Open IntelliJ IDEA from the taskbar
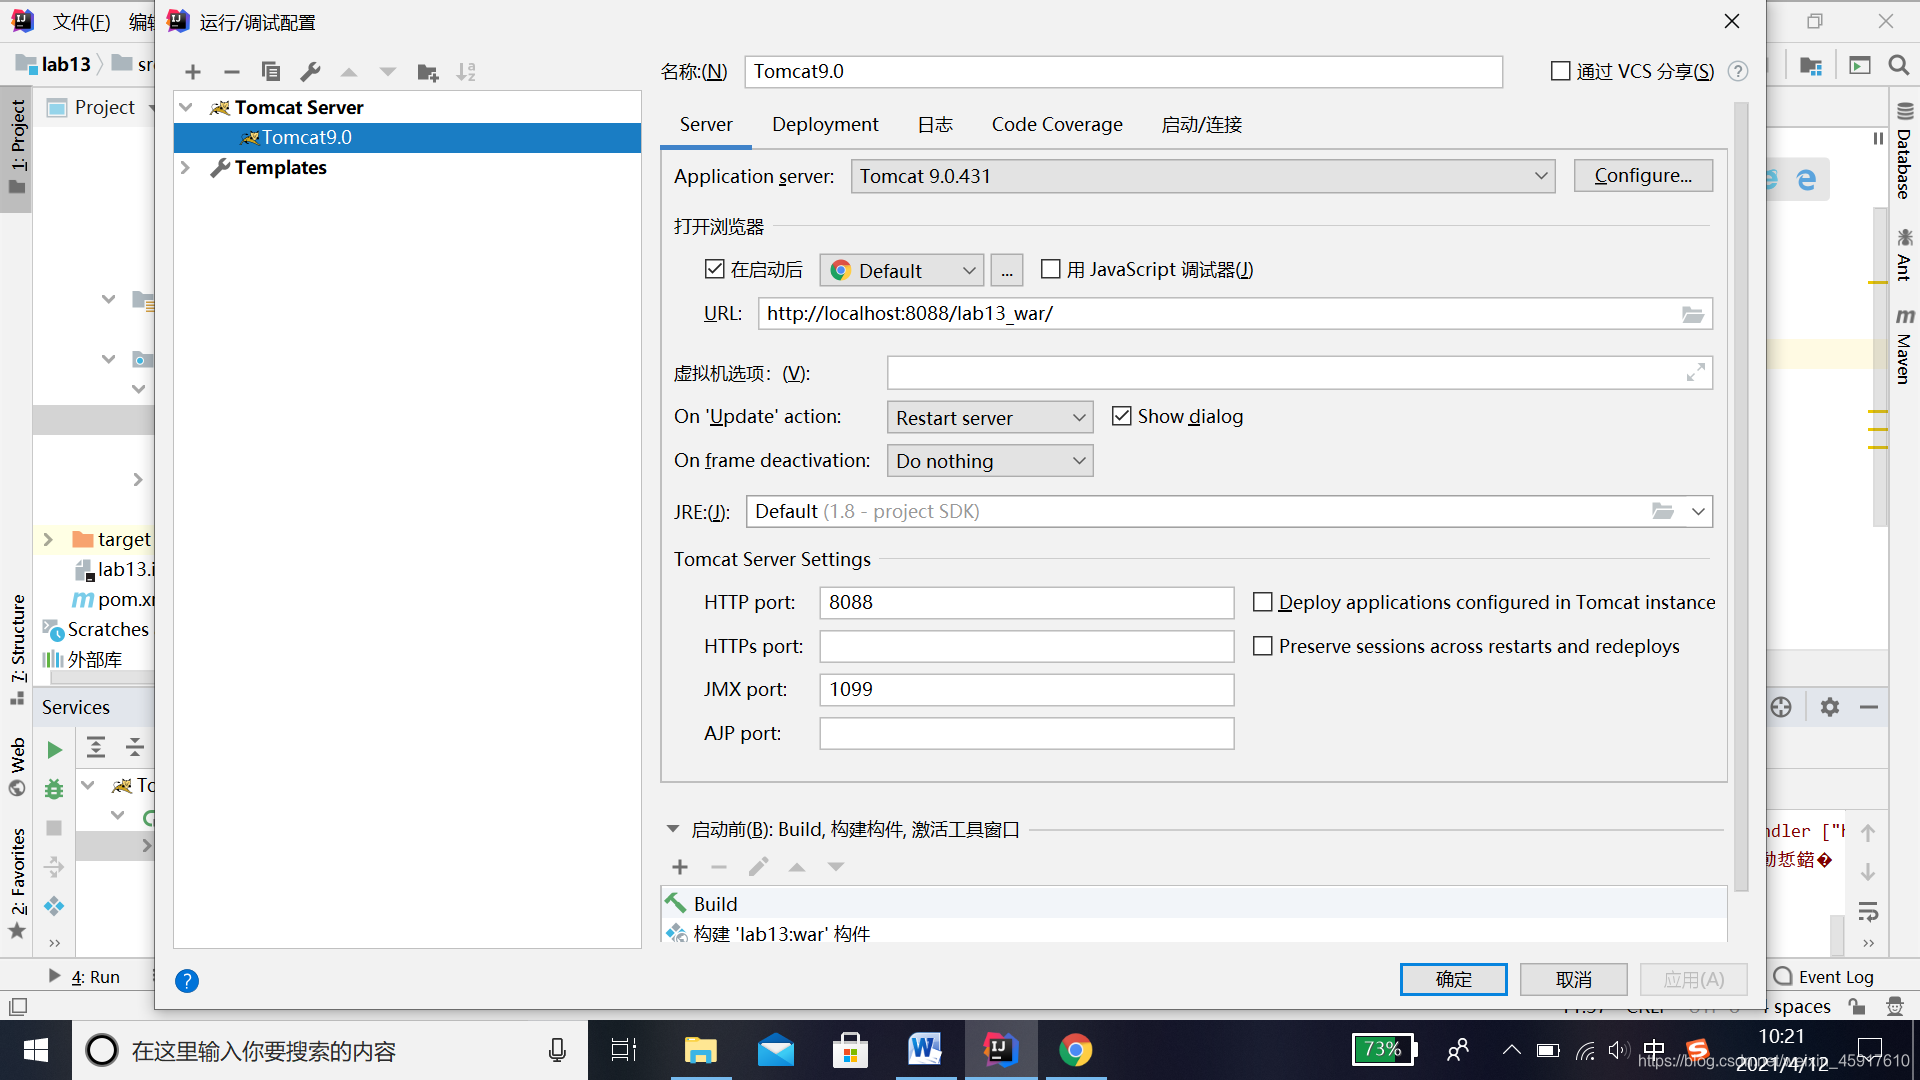1920x1080 pixels. click(x=1000, y=1050)
